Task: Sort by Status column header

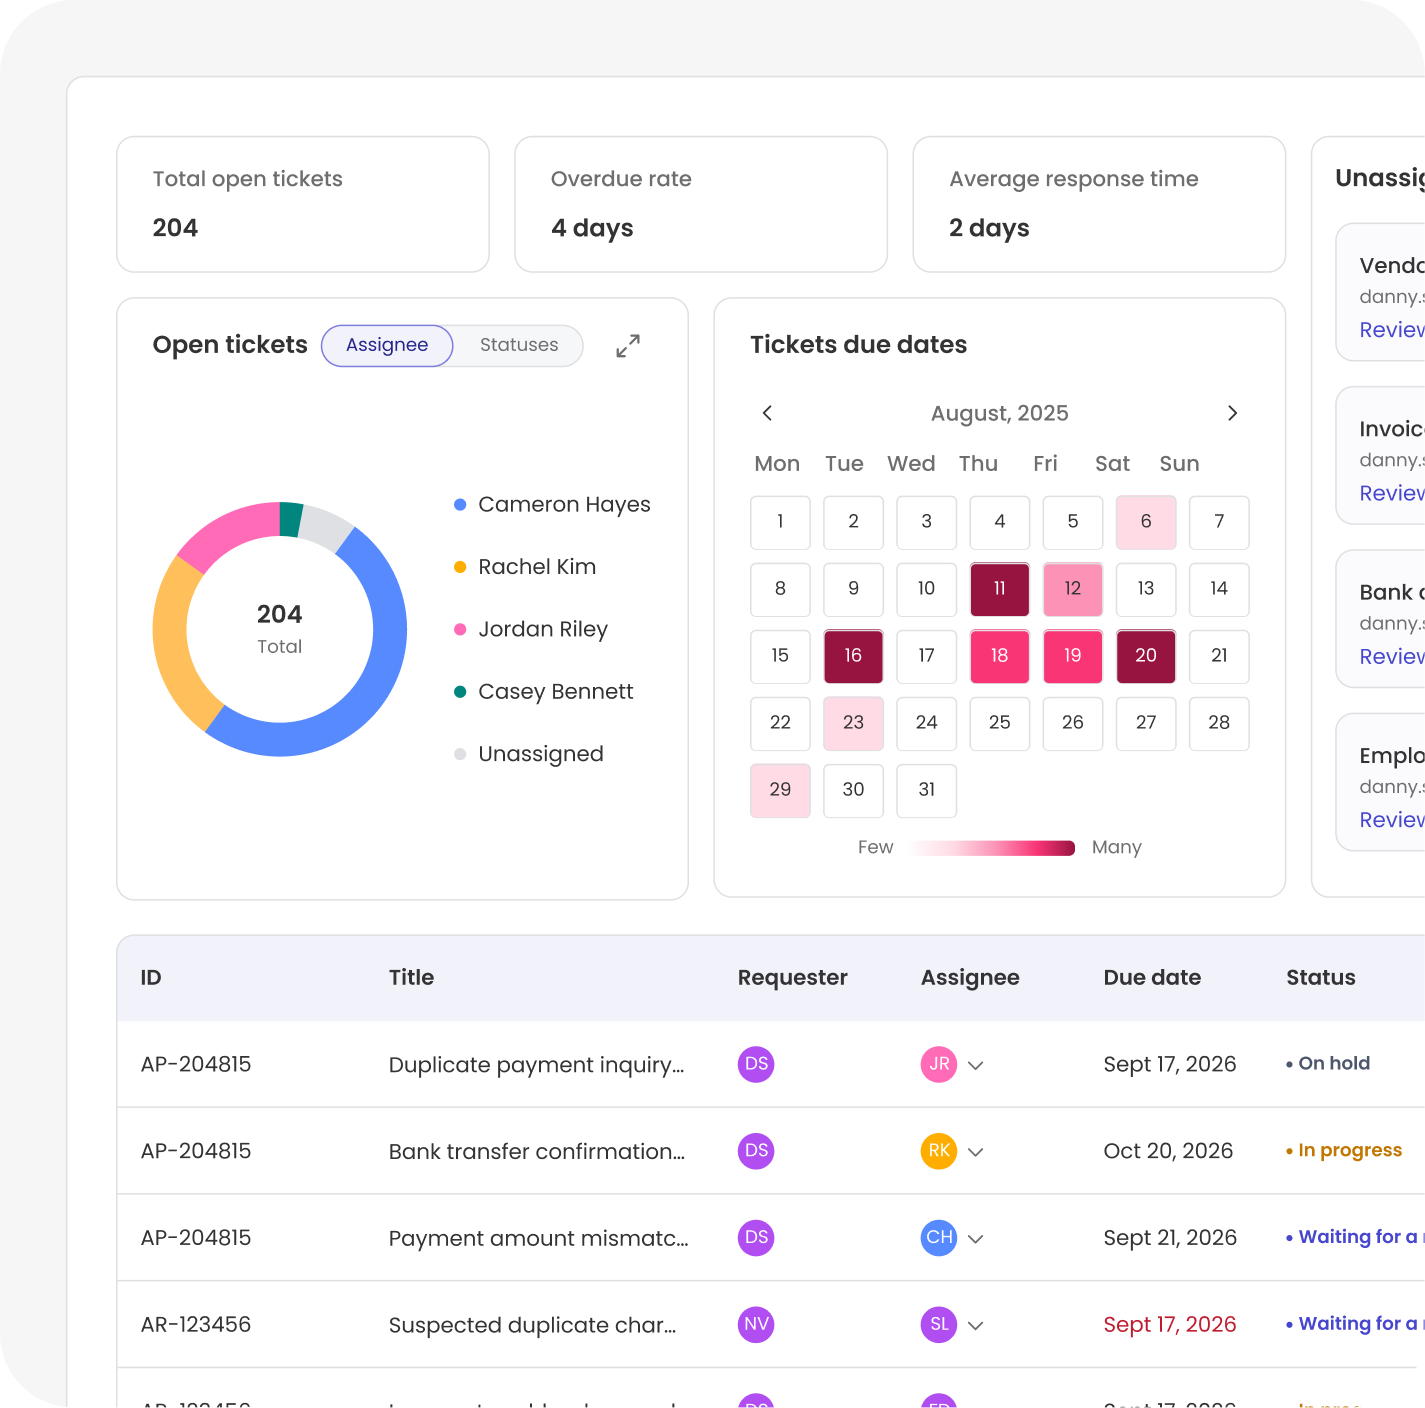Action: coord(1321,978)
